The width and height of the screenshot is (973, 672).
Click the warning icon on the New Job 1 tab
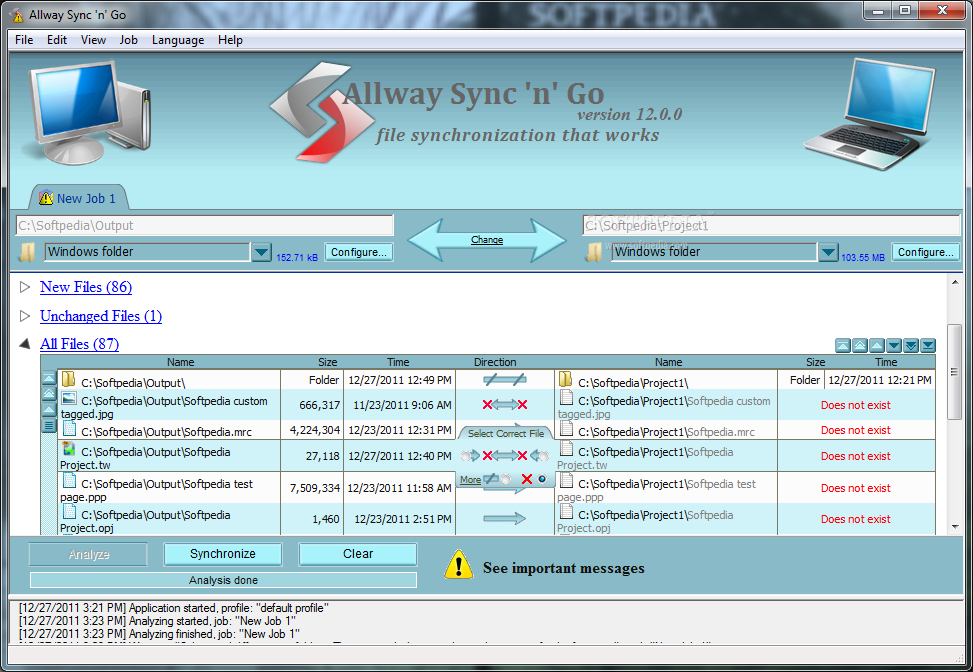click(46, 198)
